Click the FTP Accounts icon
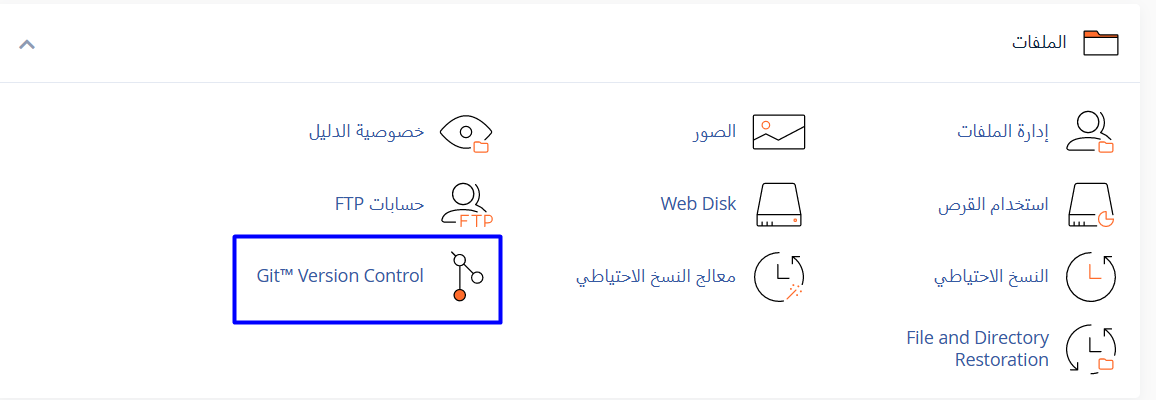The width and height of the screenshot is (1156, 400). coord(468,205)
